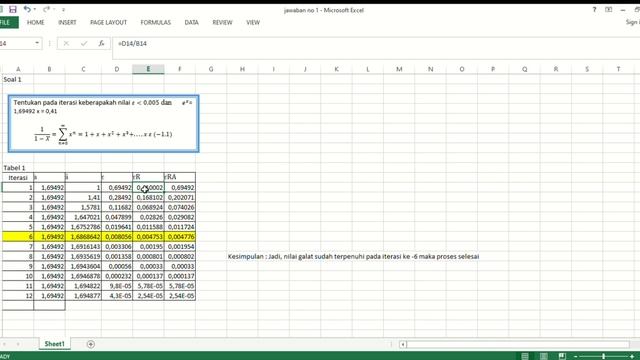The height and width of the screenshot is (360, 640).
Task: Click the horizontal scrollbar left arrow
Action: pos(402,344)
